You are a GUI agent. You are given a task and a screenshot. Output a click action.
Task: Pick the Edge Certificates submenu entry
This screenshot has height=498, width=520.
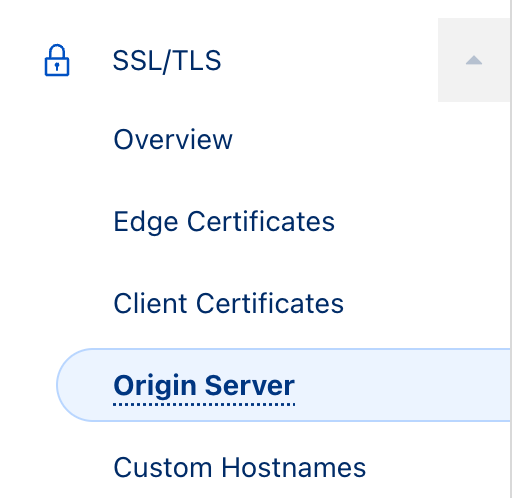coord(224,221)
